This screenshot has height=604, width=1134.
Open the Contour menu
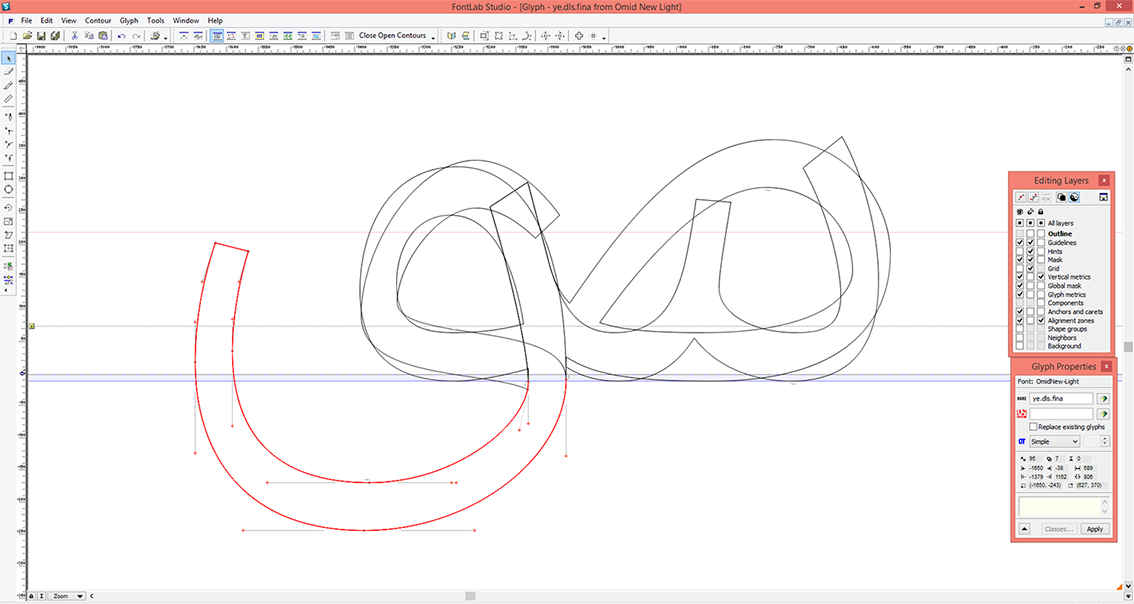tap(98, 20)
